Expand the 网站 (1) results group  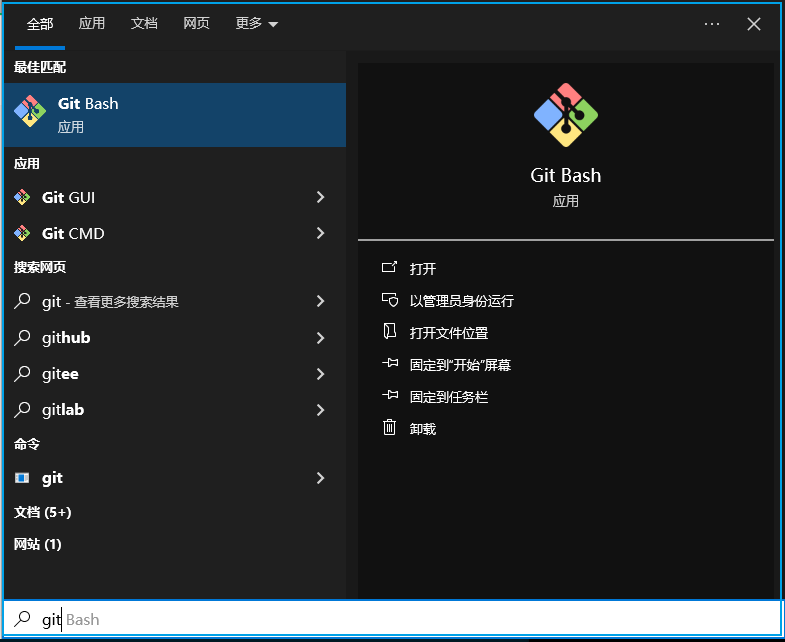click(x=38, y=544)
